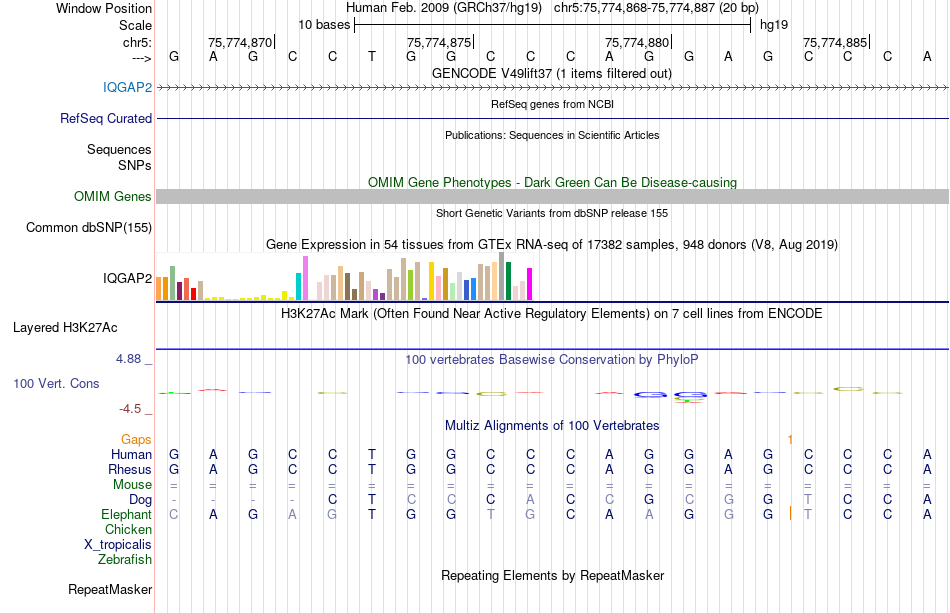Click the T base in chr5 reference sequence
This screenshot has width=950, height=613.
pyautogui.click(x=372, y=57)
